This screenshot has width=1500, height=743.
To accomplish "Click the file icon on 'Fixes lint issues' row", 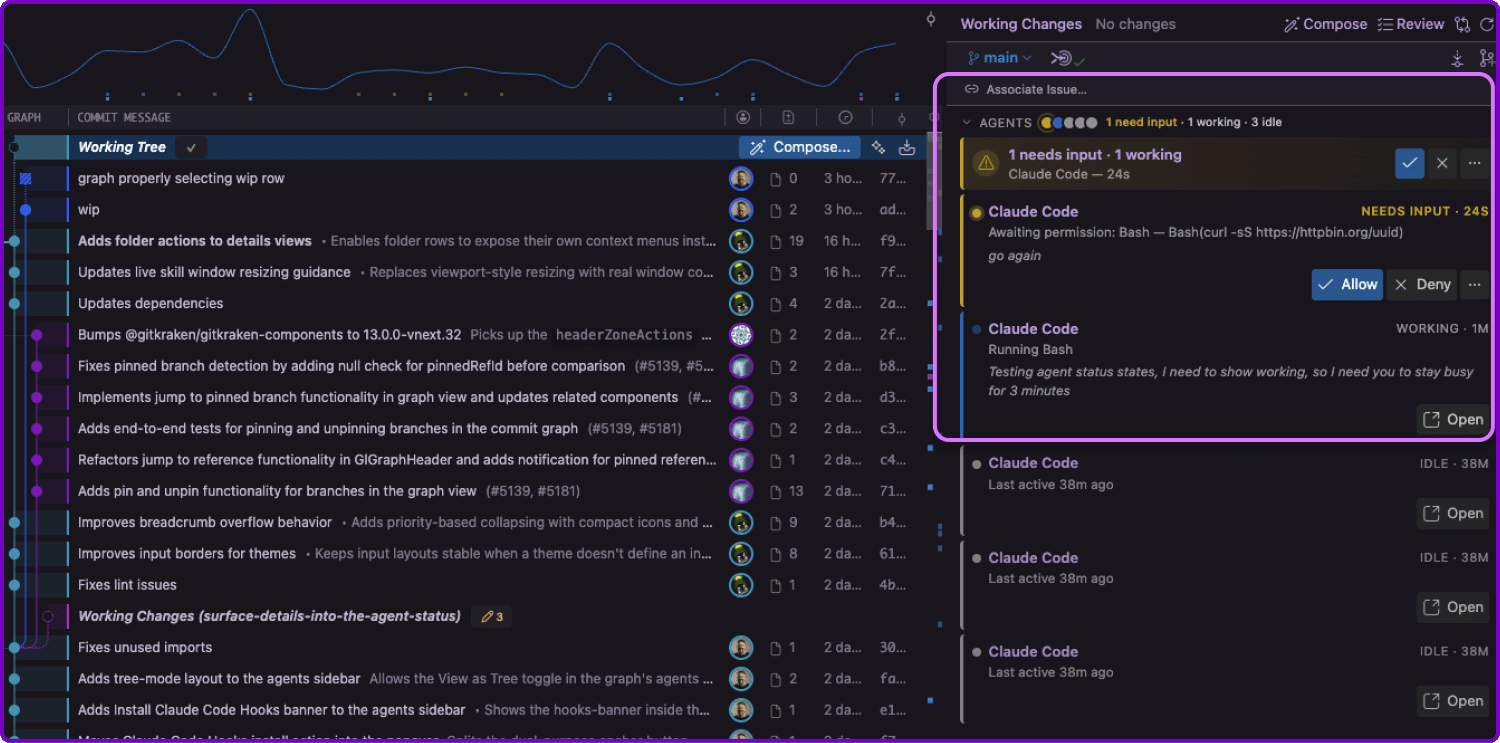I will point(775,585).
